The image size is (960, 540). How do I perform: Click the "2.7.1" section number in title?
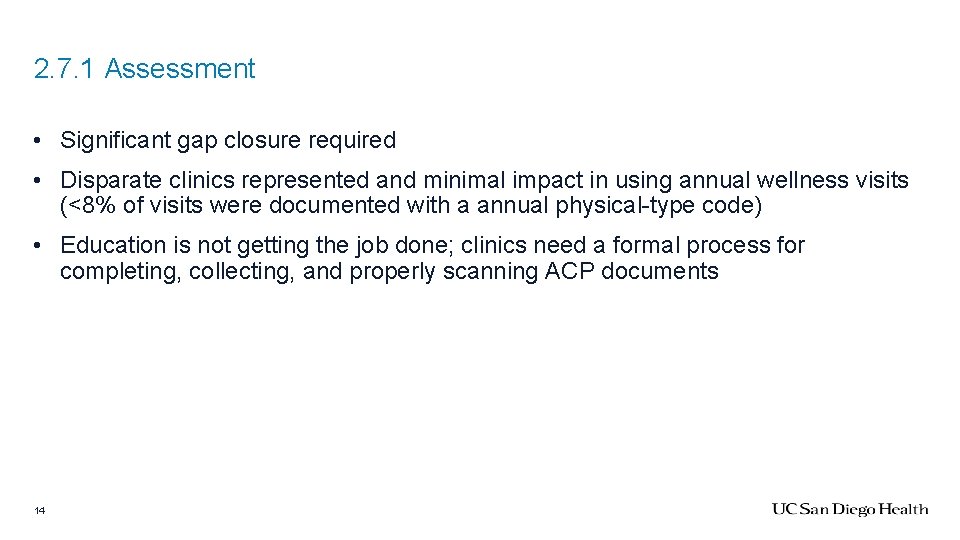65,69
